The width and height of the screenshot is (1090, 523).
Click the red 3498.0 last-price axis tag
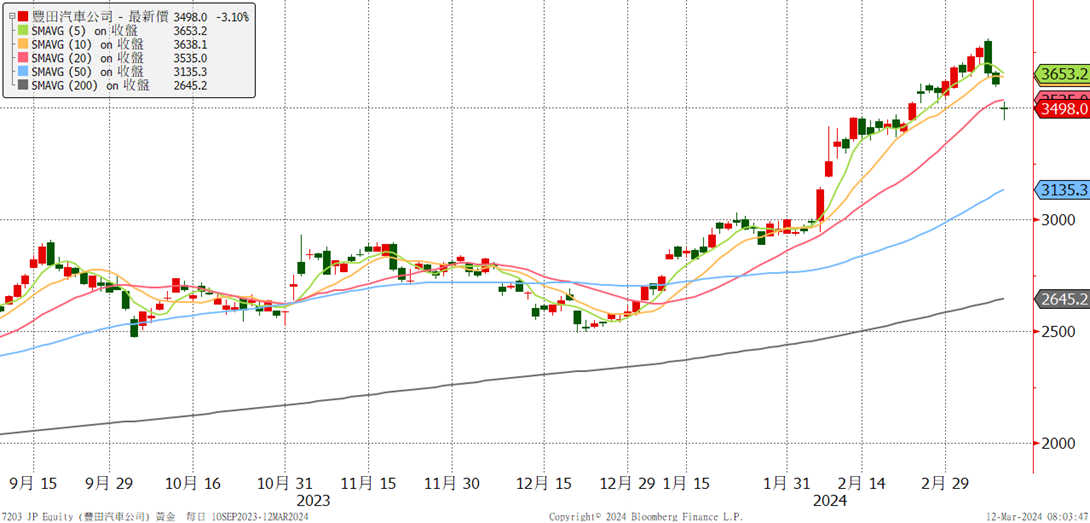(x=1062, y=108)
